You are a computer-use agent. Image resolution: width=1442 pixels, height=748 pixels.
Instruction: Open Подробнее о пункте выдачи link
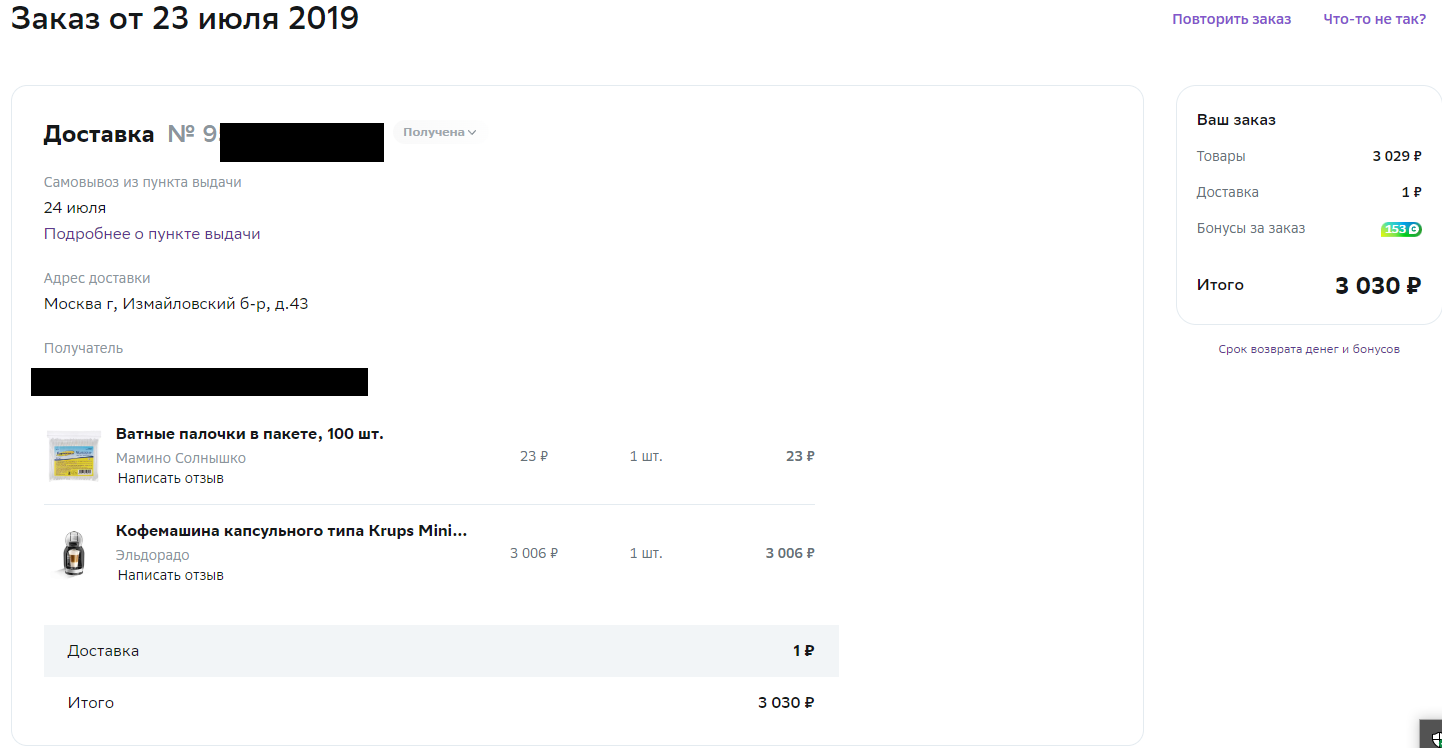(152, 234)
